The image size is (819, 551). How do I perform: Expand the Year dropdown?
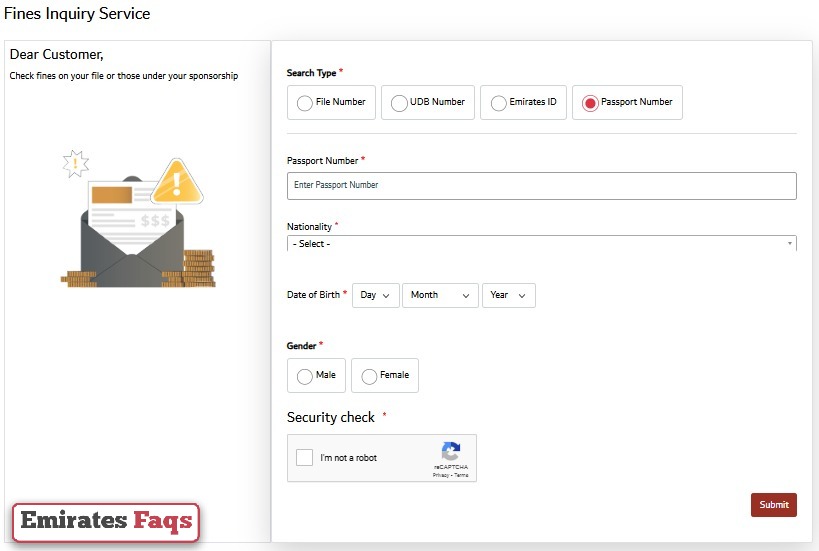pos(508,295)
